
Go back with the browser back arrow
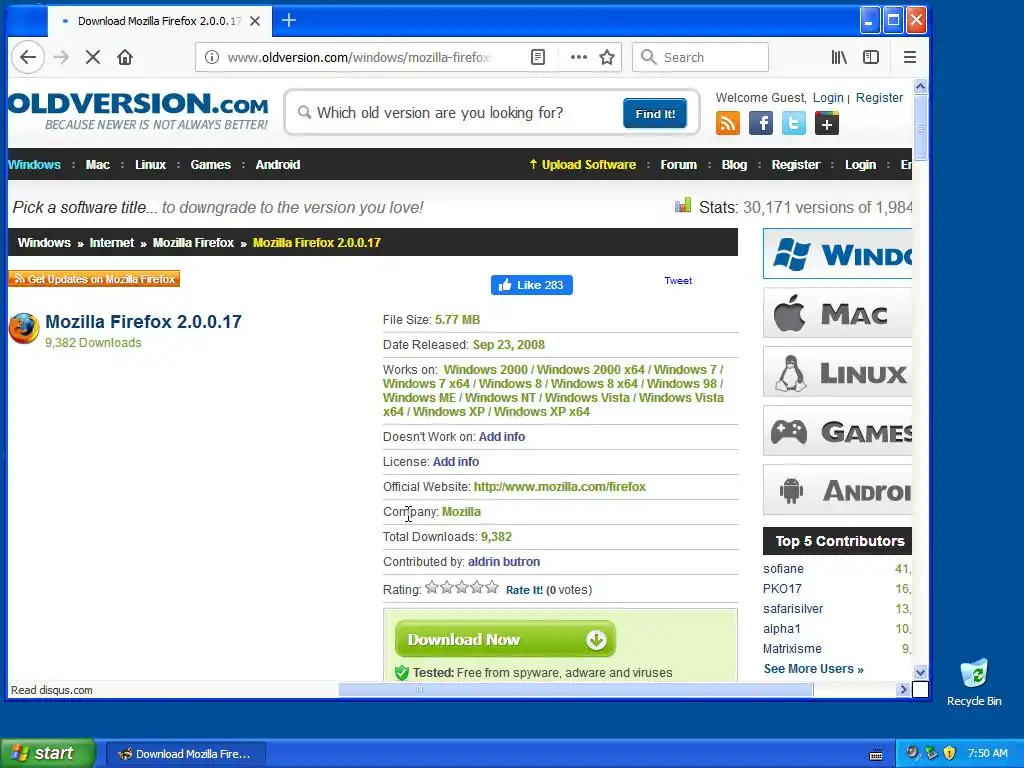coord(27,57)
